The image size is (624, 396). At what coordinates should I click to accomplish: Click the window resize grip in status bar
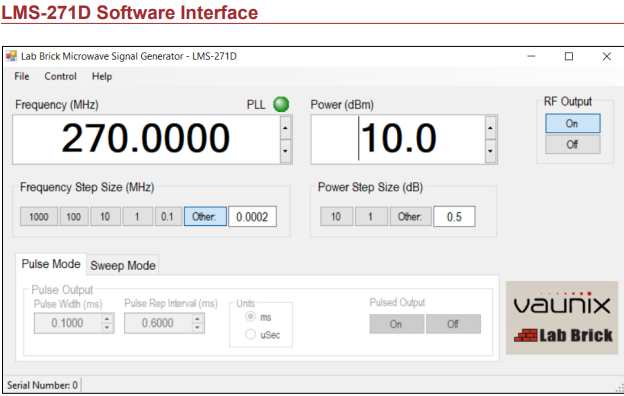click(620, 388)
